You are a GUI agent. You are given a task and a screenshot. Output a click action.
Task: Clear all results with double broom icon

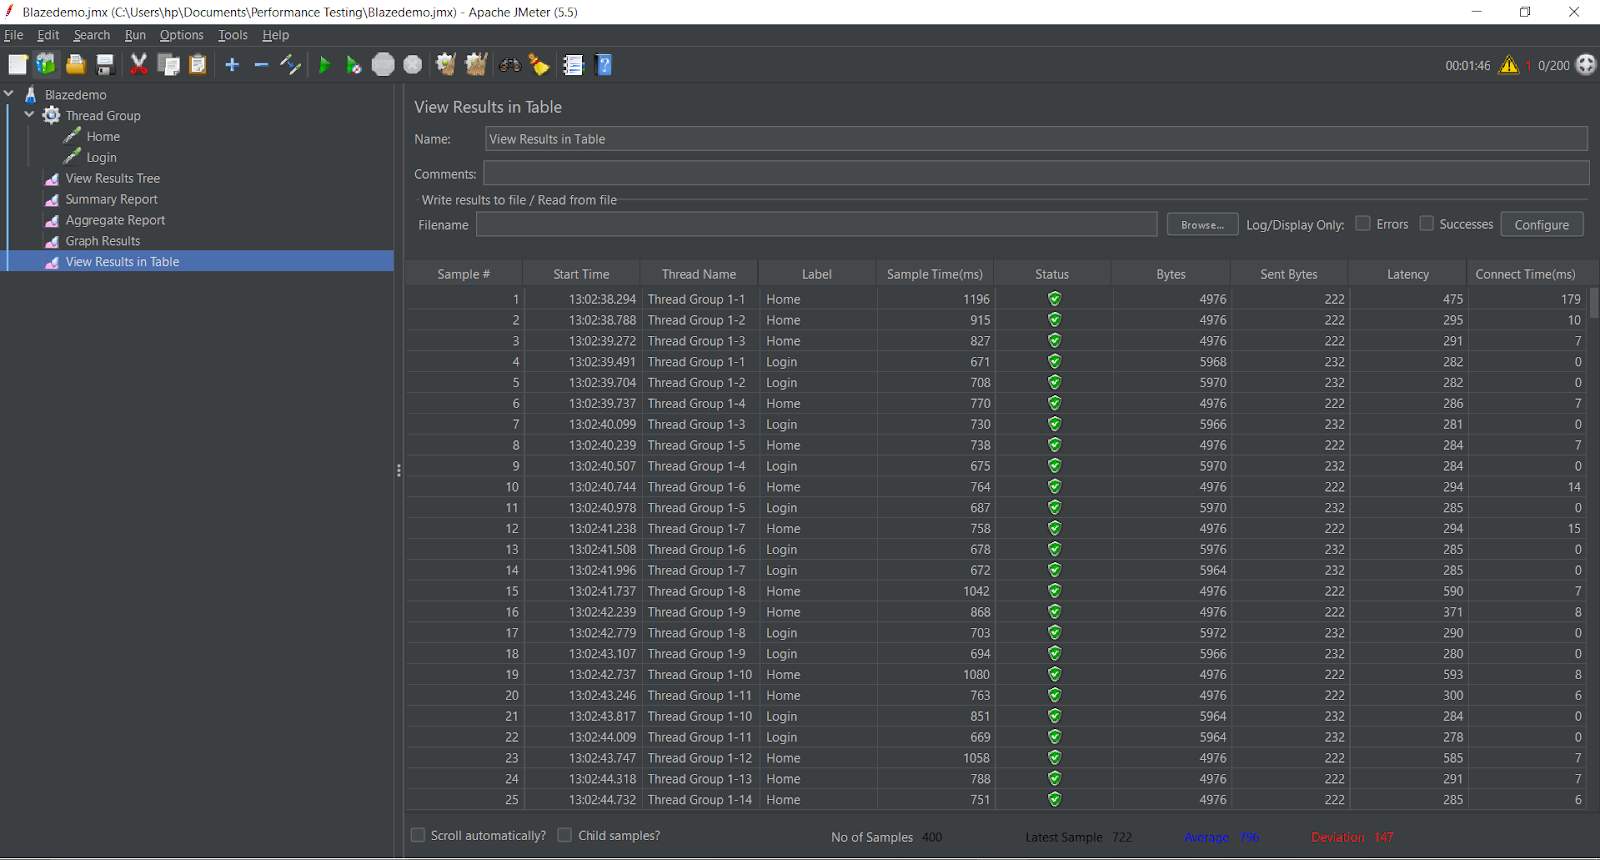click(x=476, y=65)
